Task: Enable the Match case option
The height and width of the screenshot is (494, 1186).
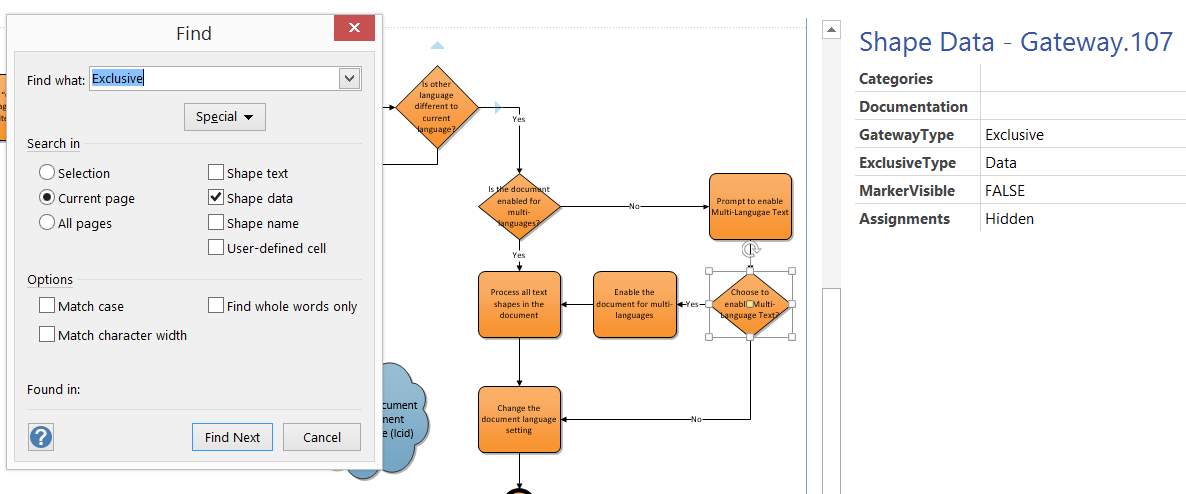Action: tap(47, 306)
